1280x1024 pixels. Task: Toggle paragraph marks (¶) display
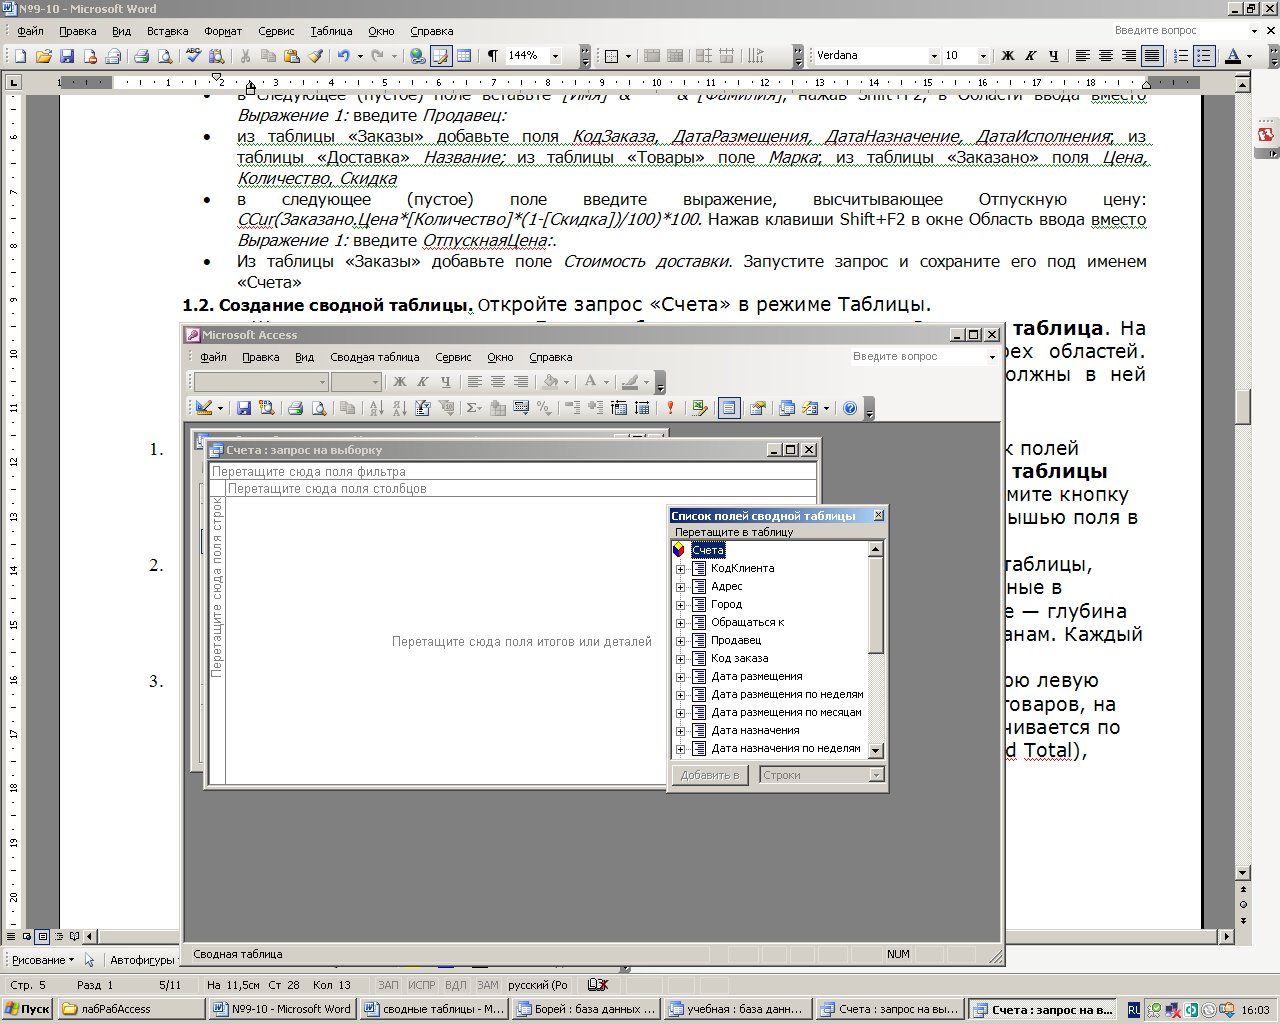tap(493, 56)
